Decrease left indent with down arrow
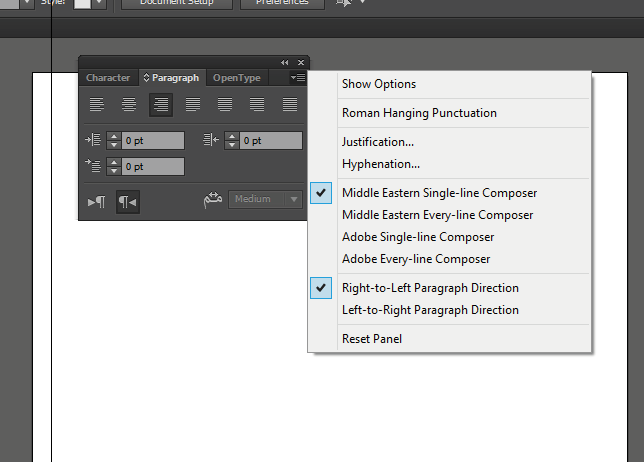The height and width of the screenshot is (462, 644). [114, 145]
